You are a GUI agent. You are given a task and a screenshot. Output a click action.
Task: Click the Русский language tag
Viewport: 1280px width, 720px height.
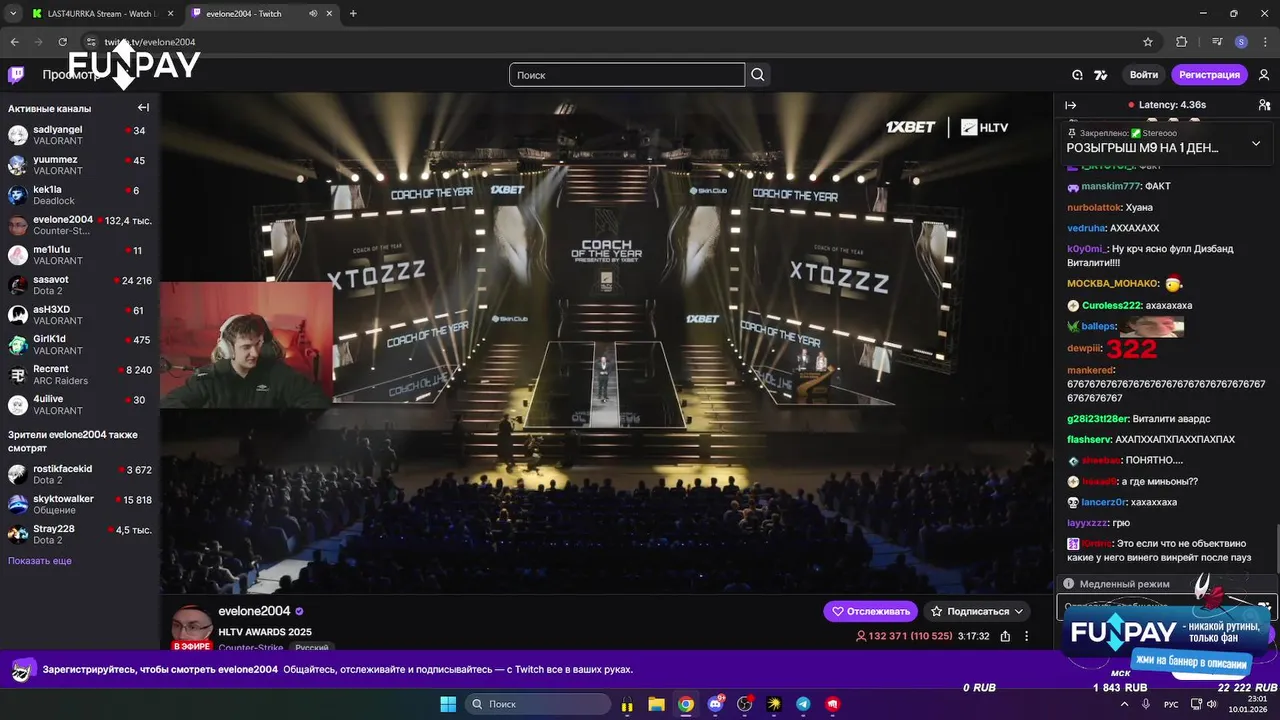[312, 648]
